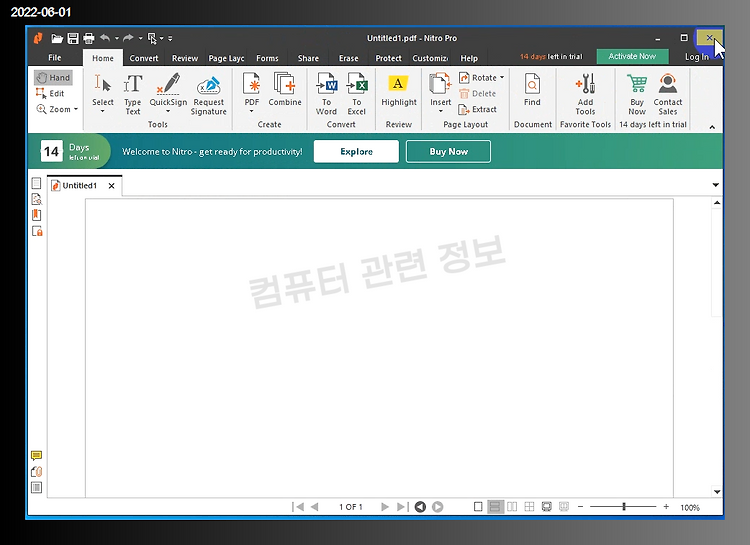
Task: Click the Activate Now button
Action: [632, 56]
